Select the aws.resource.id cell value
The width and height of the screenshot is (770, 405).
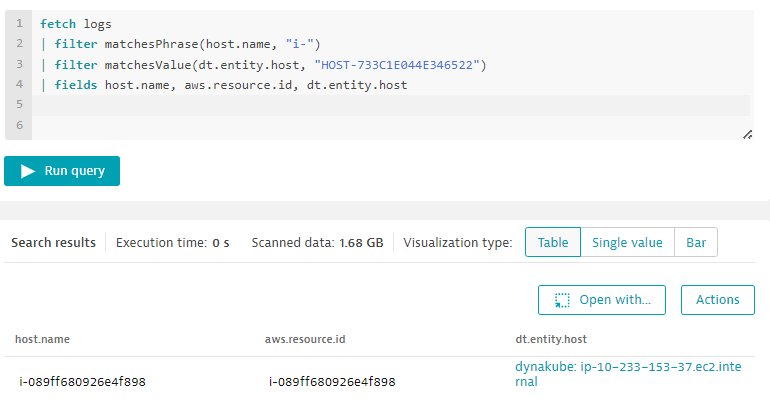pyautogui.click(x=332, y=381)
